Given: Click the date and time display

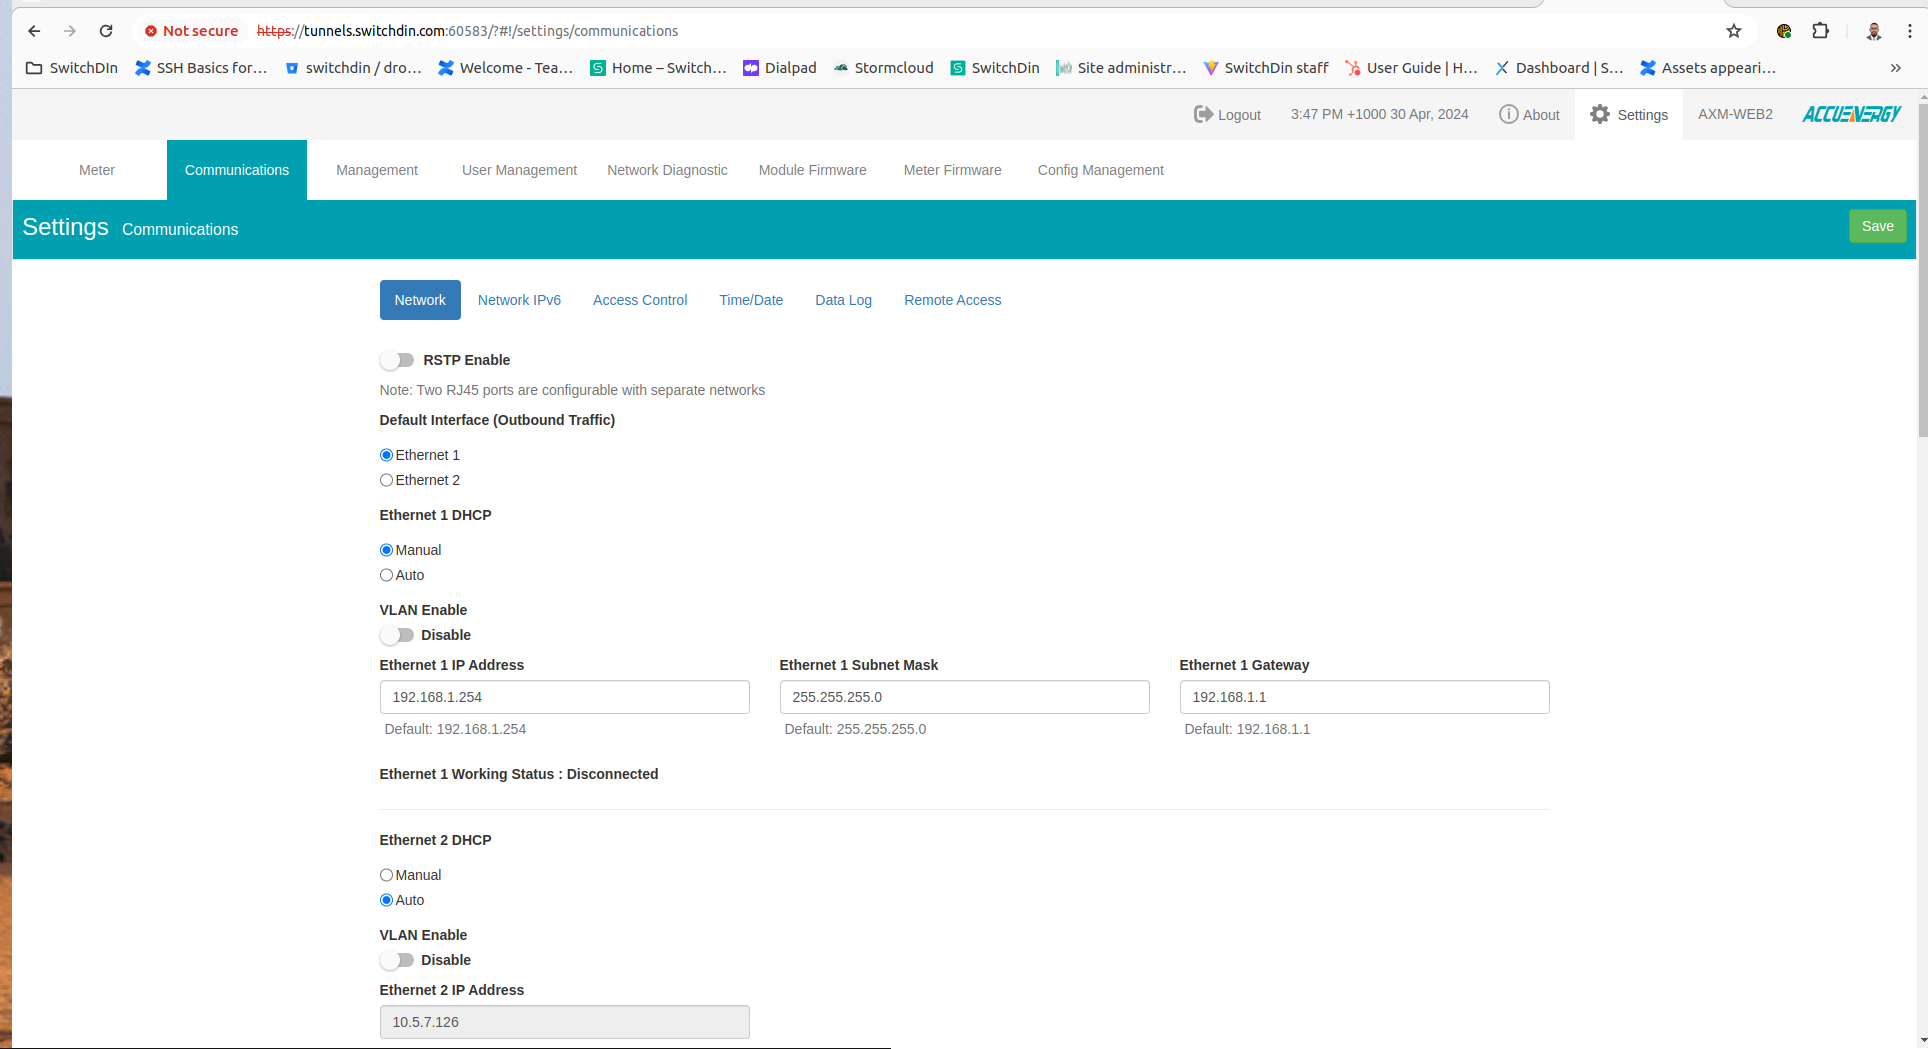Looking at the screenshot, I should click(1379, 114).
